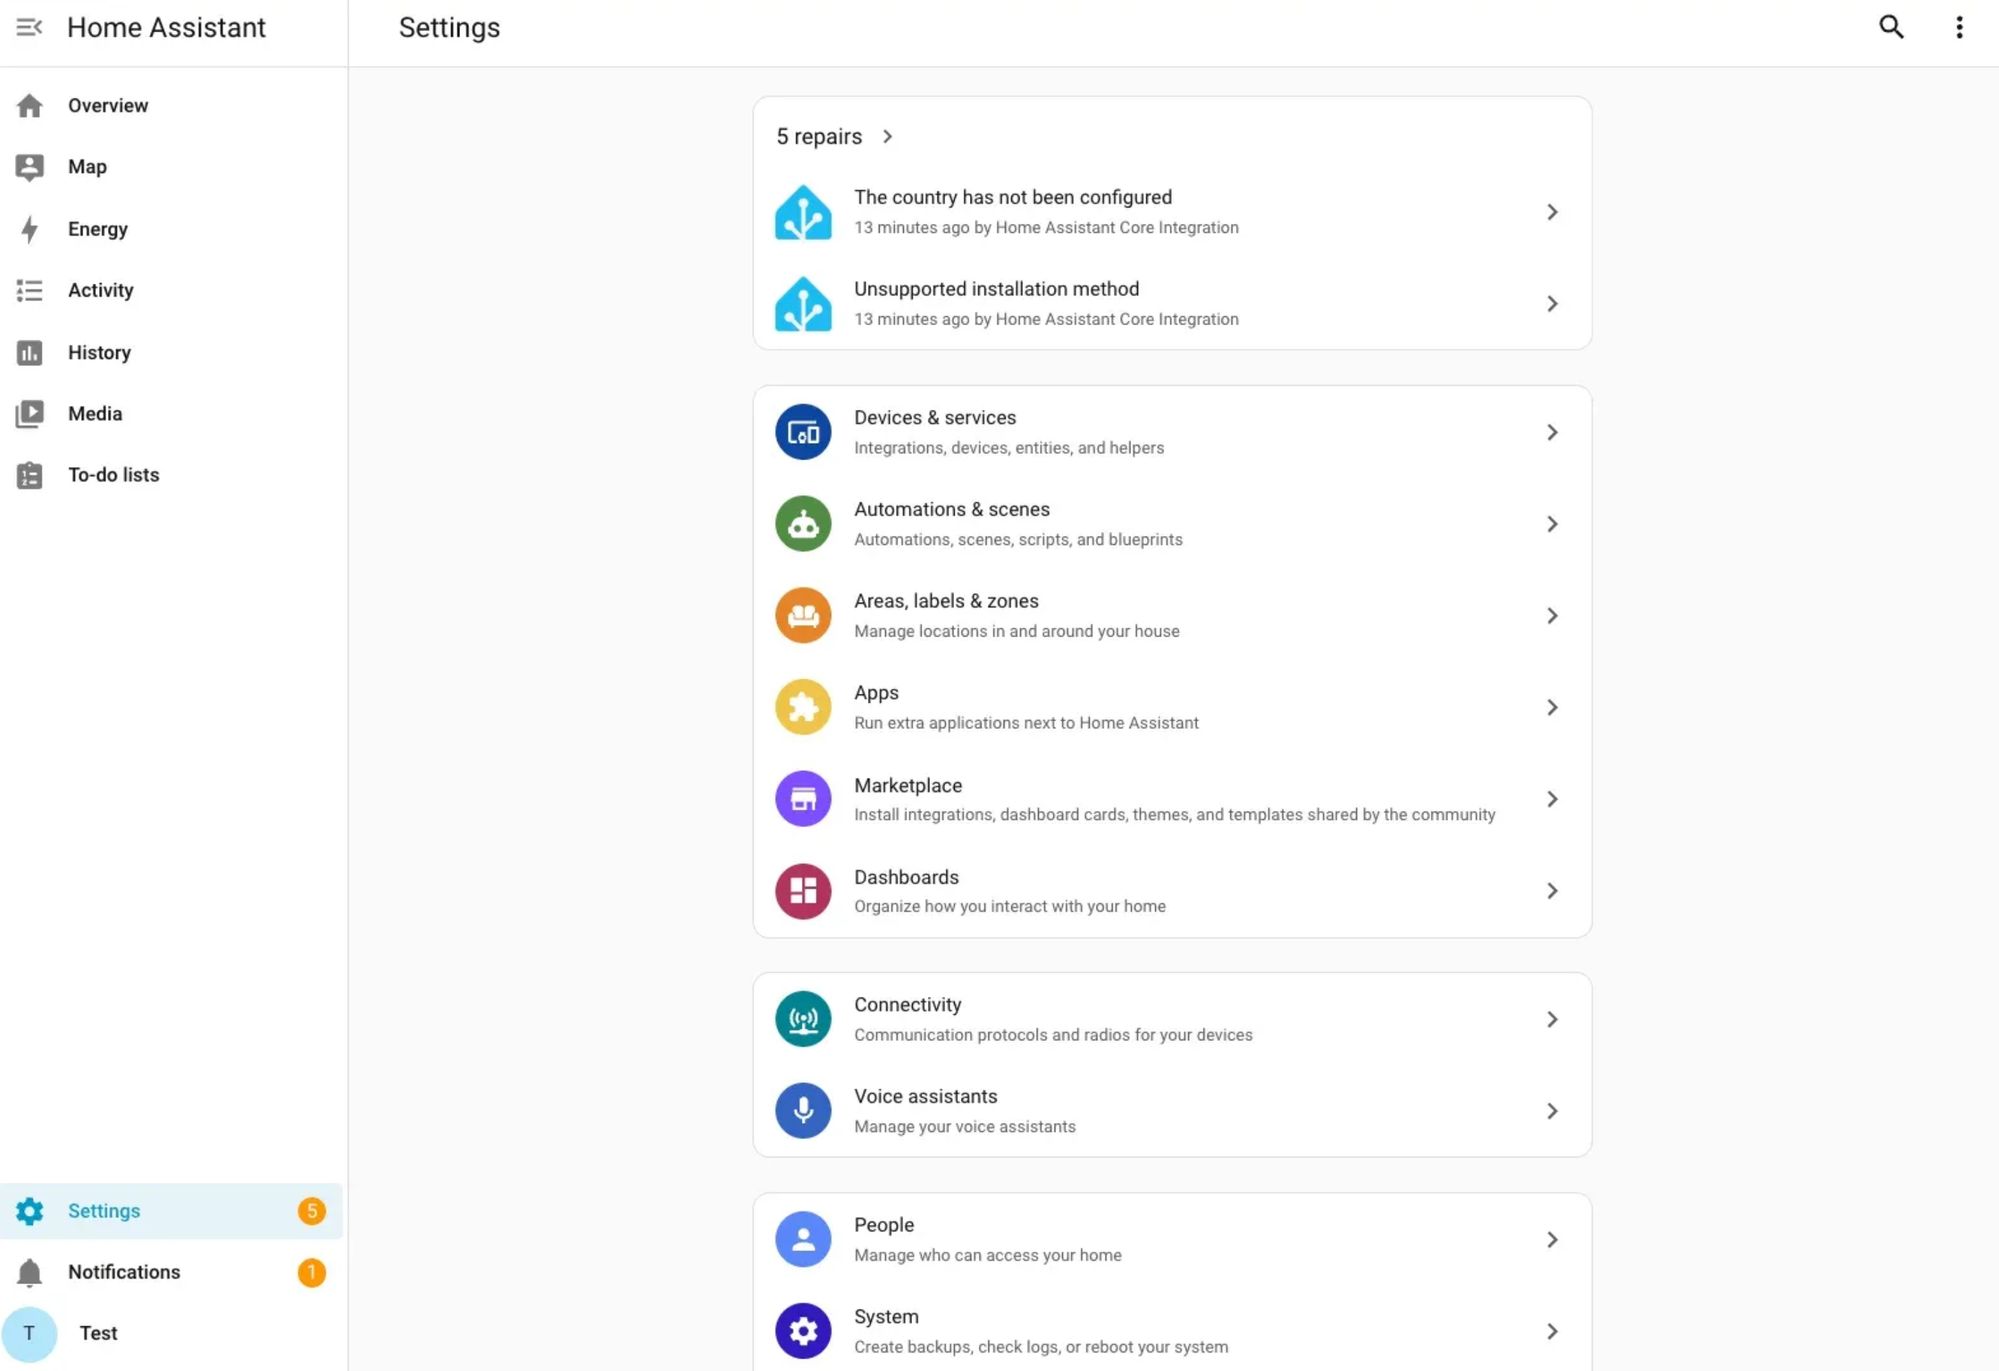This screenshot has width=1999, height=1371.
Task: Click the History chart sidebar icon
Action: 30,352
